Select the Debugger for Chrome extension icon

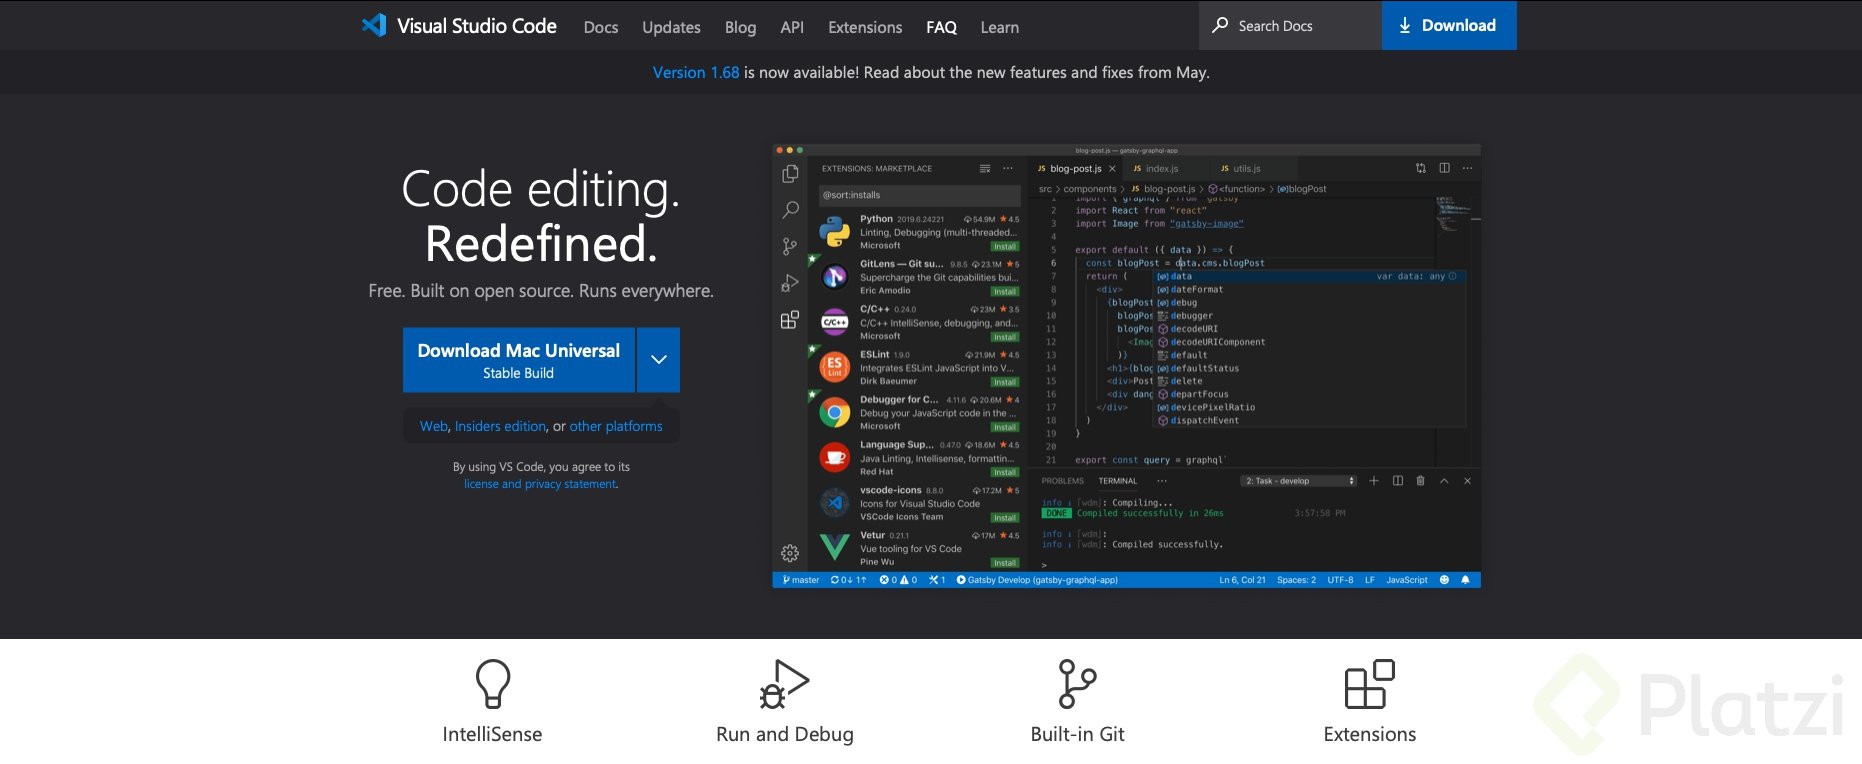835,412
